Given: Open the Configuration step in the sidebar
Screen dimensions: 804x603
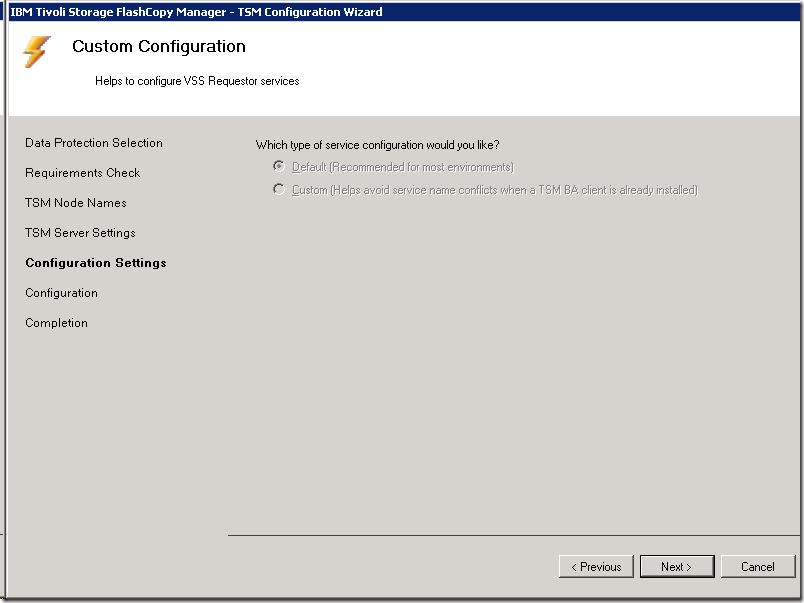Looking at the screenshot, I should pyautogui.click(x=61, y=293).
